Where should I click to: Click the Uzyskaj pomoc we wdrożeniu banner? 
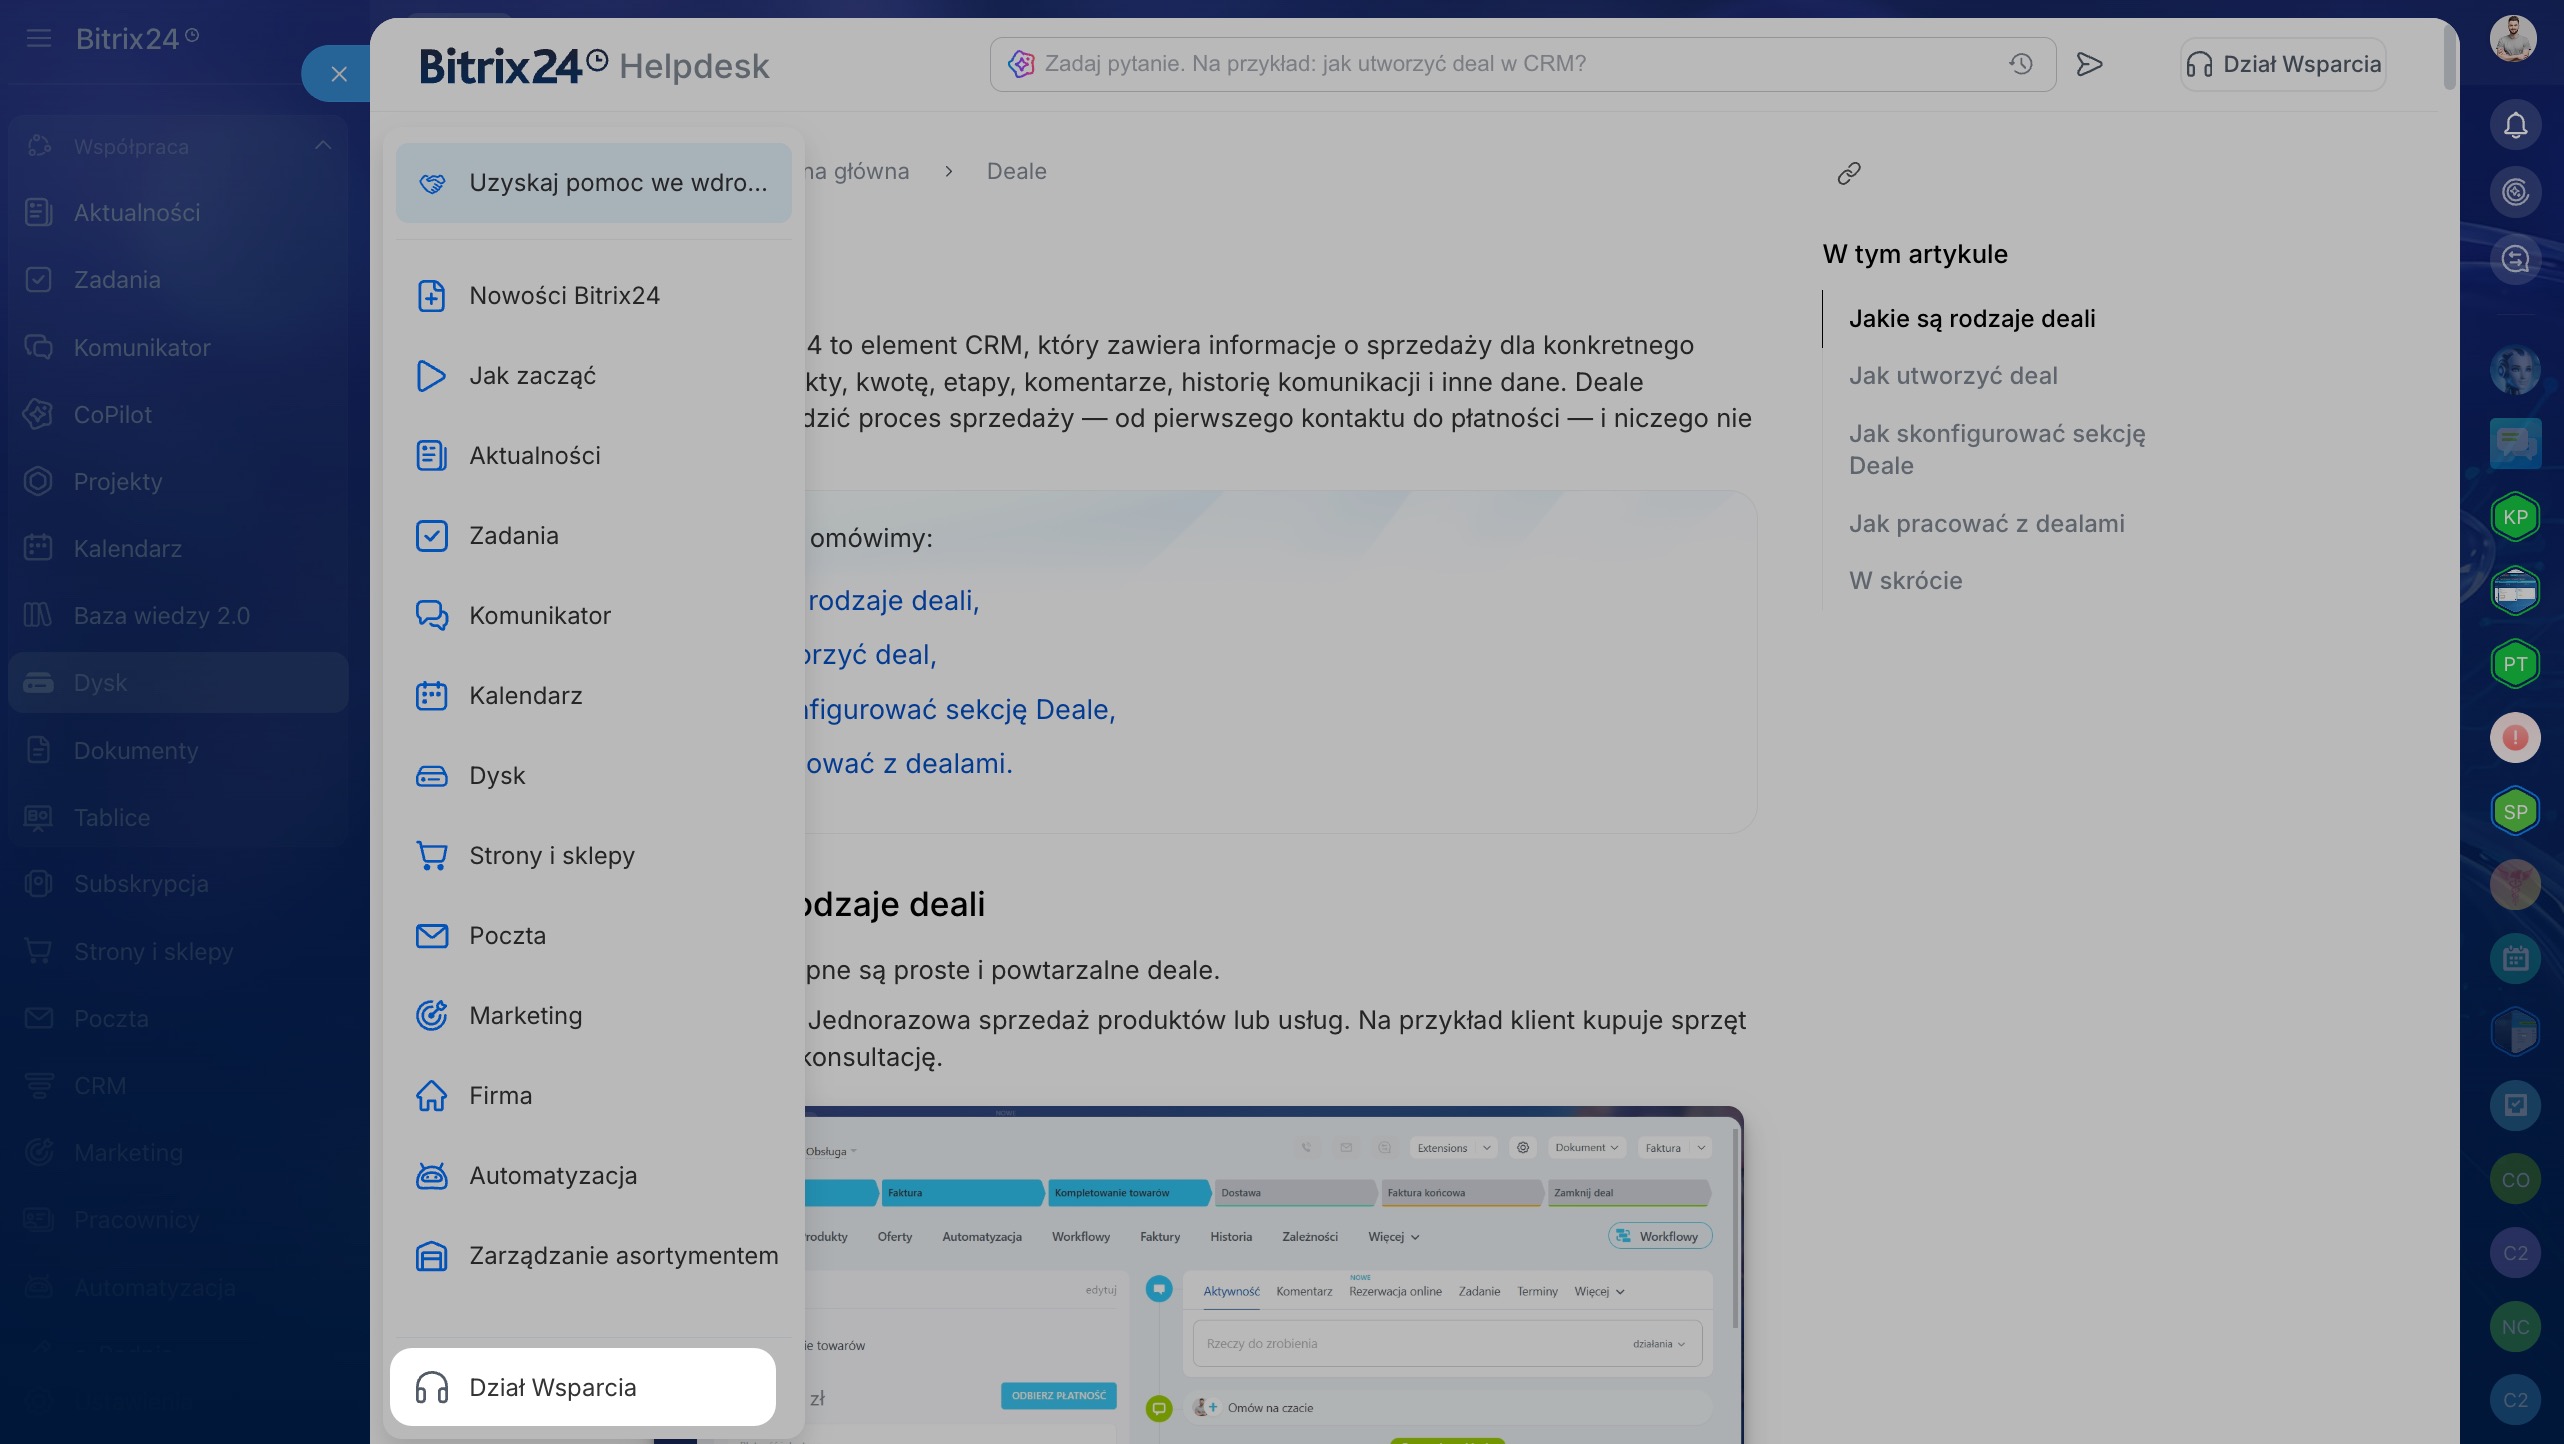click(x=593, y=183)
